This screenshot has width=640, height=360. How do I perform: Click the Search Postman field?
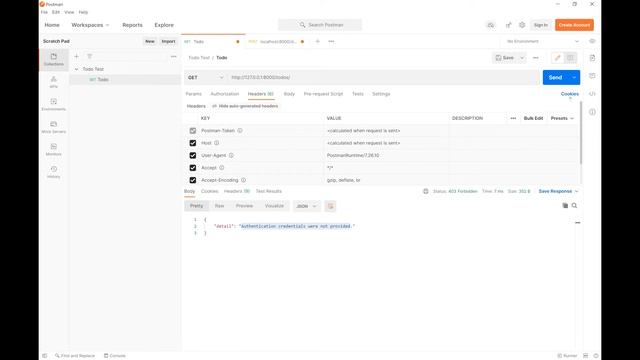coord(320,25)
